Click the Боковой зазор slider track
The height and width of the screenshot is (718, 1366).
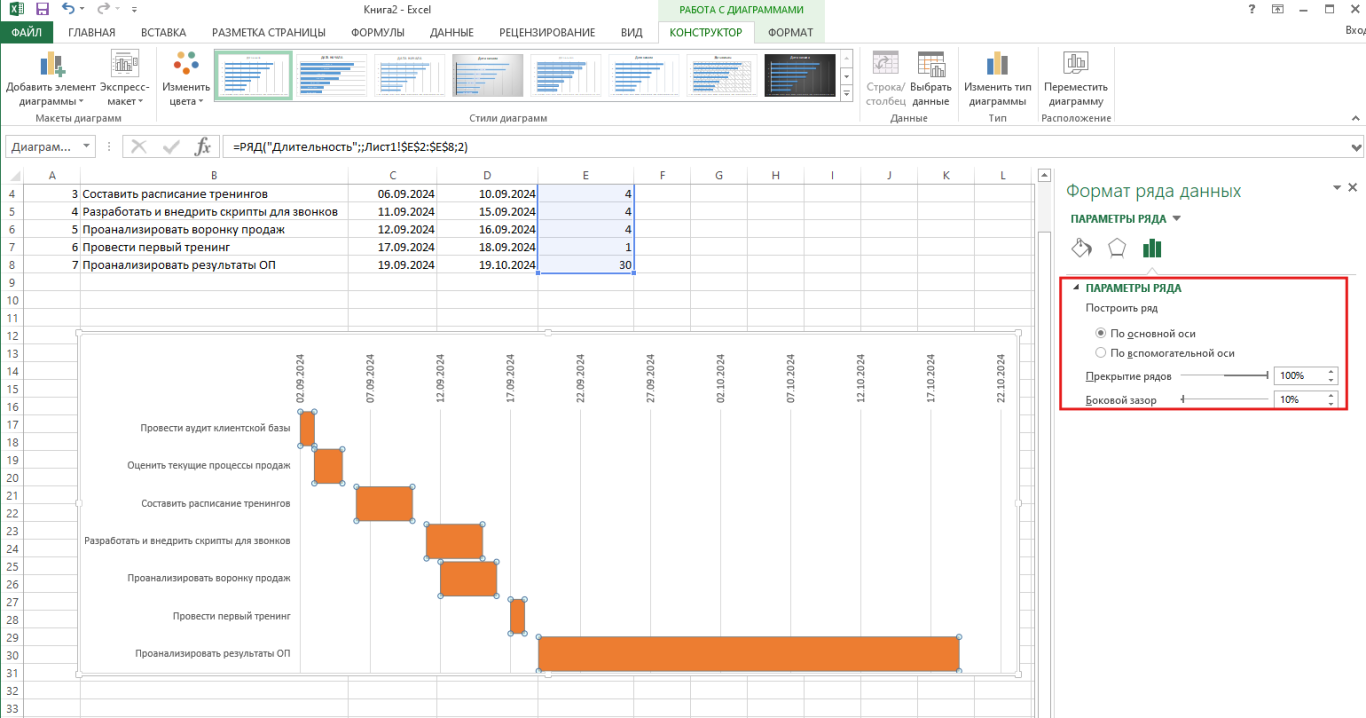(1225, 399)
